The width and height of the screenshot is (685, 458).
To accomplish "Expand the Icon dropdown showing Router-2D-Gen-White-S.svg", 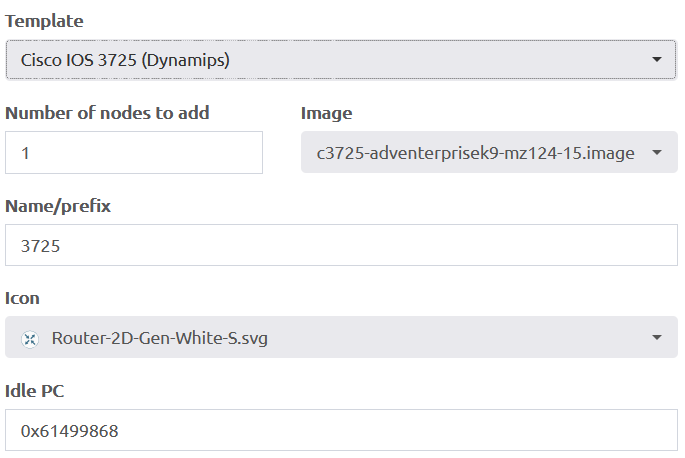I will point(341,337).
